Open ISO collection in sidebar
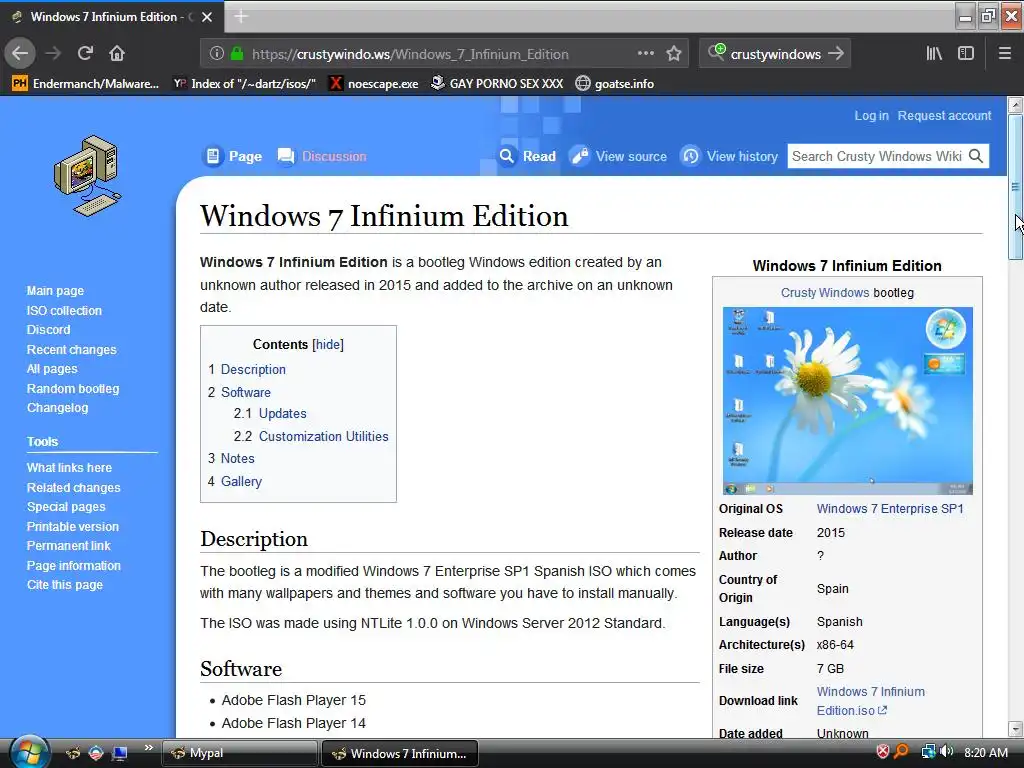Viewport: 1024px width, 768px height. [64, 311]
